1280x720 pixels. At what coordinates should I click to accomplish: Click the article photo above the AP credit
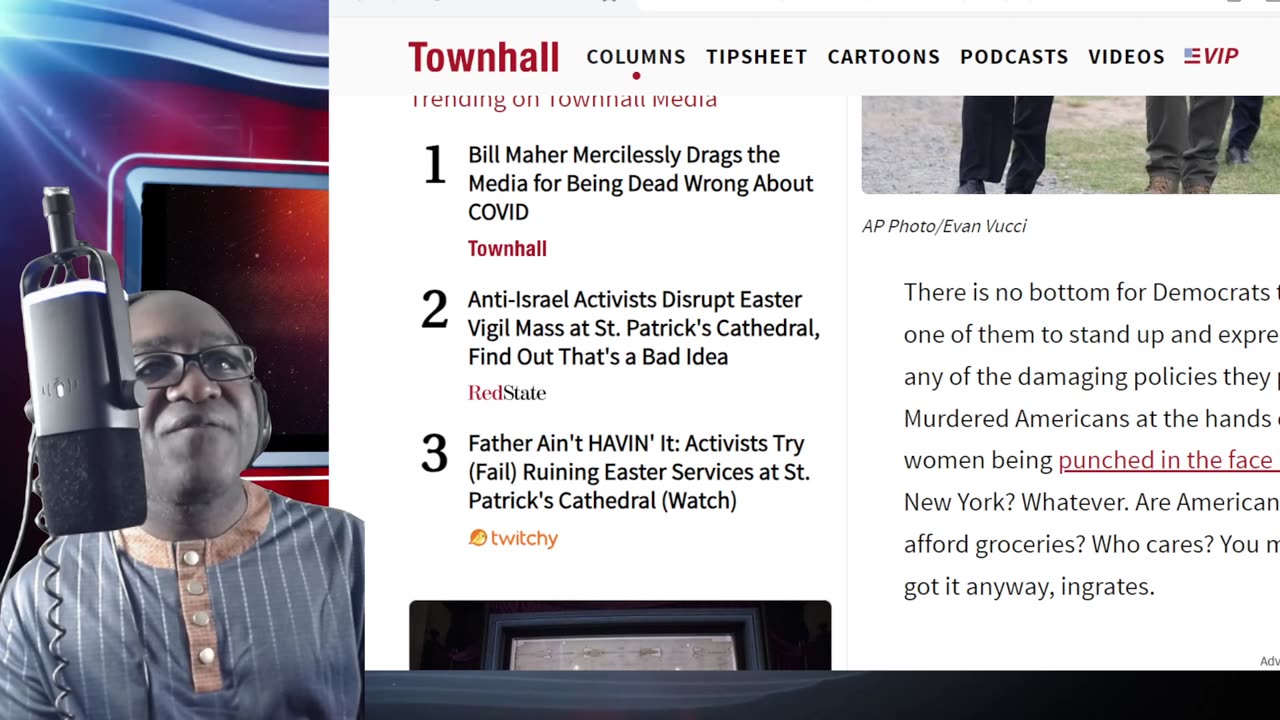(x=1071, y=145)
